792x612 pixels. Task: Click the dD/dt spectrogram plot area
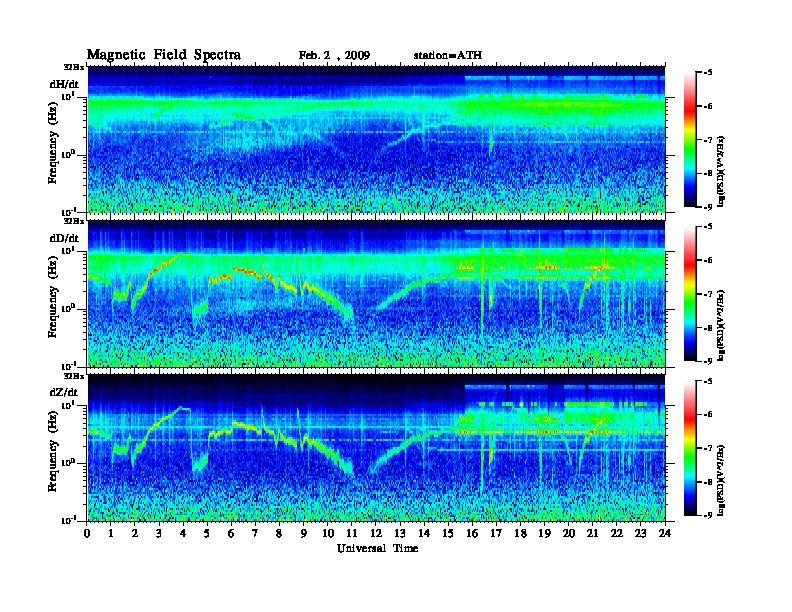(376, 294)
